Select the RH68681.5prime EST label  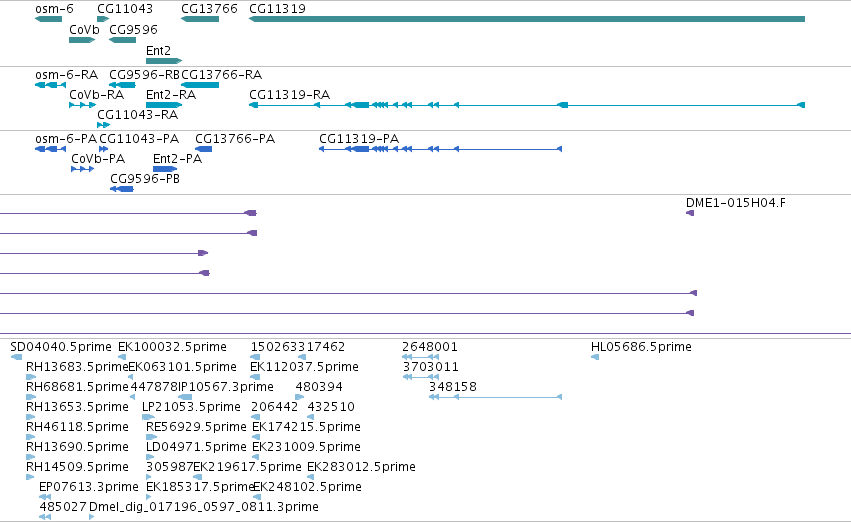[77, 387]
